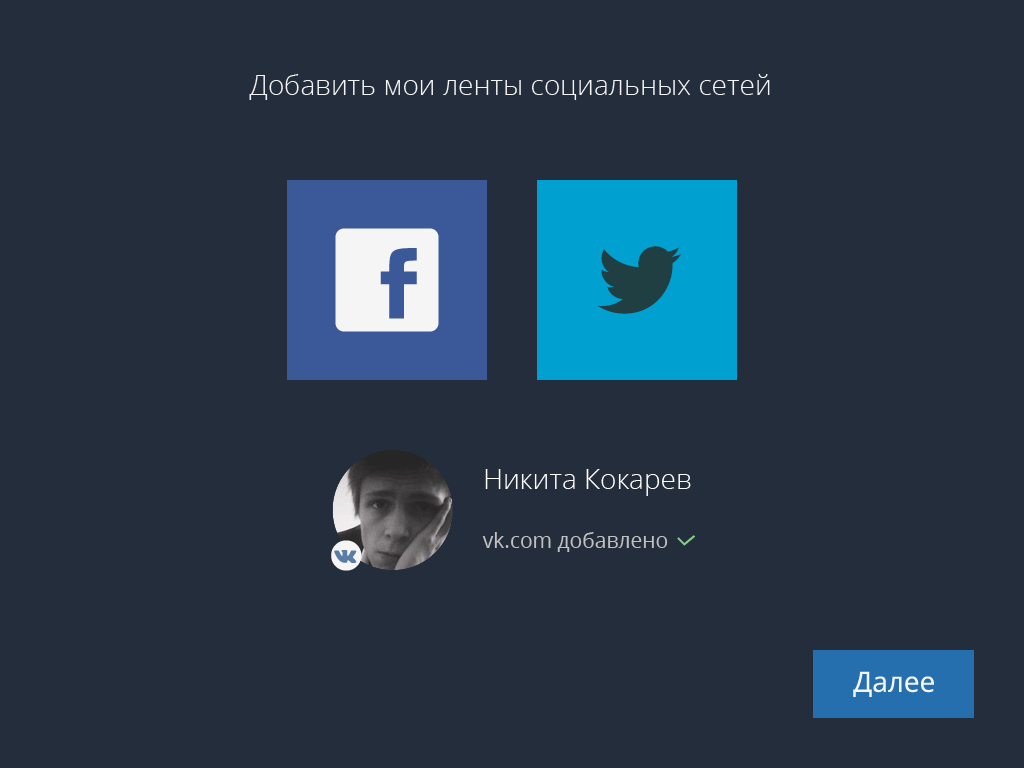This screenshot has height=768, width=1024.
Task: Click the 'vk.com добавлено' status text
Action: coord(575,541)
